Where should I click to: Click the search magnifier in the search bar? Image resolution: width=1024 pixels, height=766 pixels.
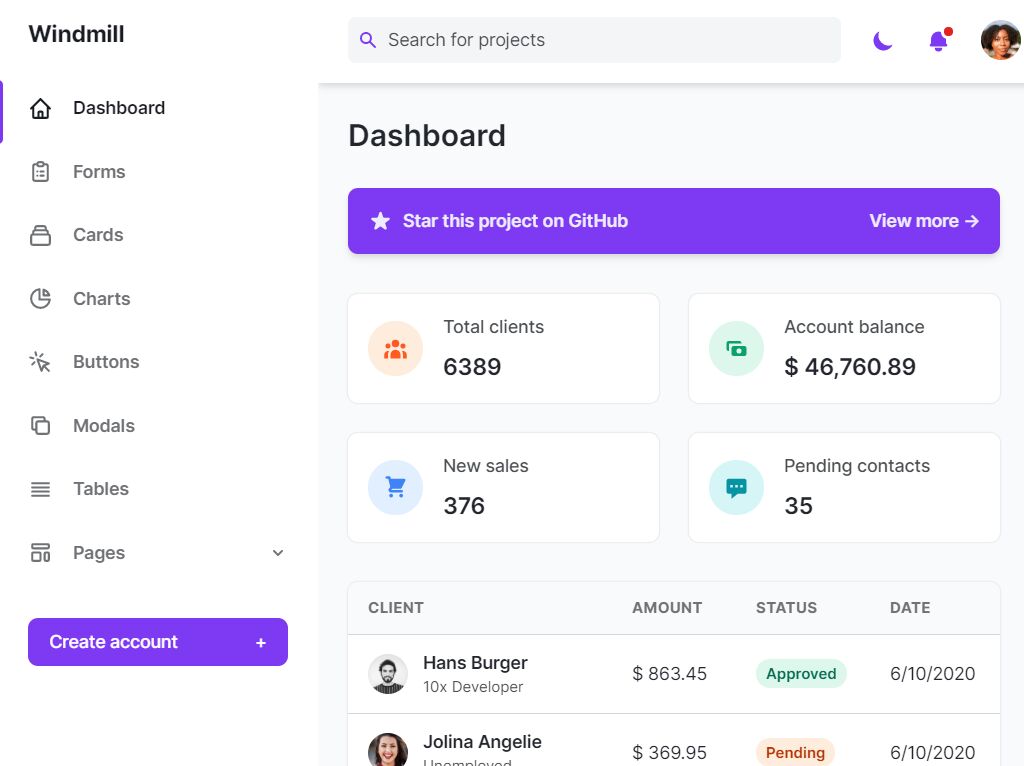click(367, 40)
